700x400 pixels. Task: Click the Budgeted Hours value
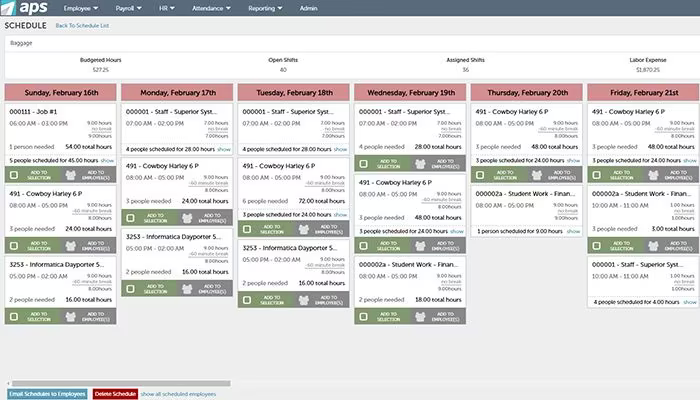[x=100, y=70]
